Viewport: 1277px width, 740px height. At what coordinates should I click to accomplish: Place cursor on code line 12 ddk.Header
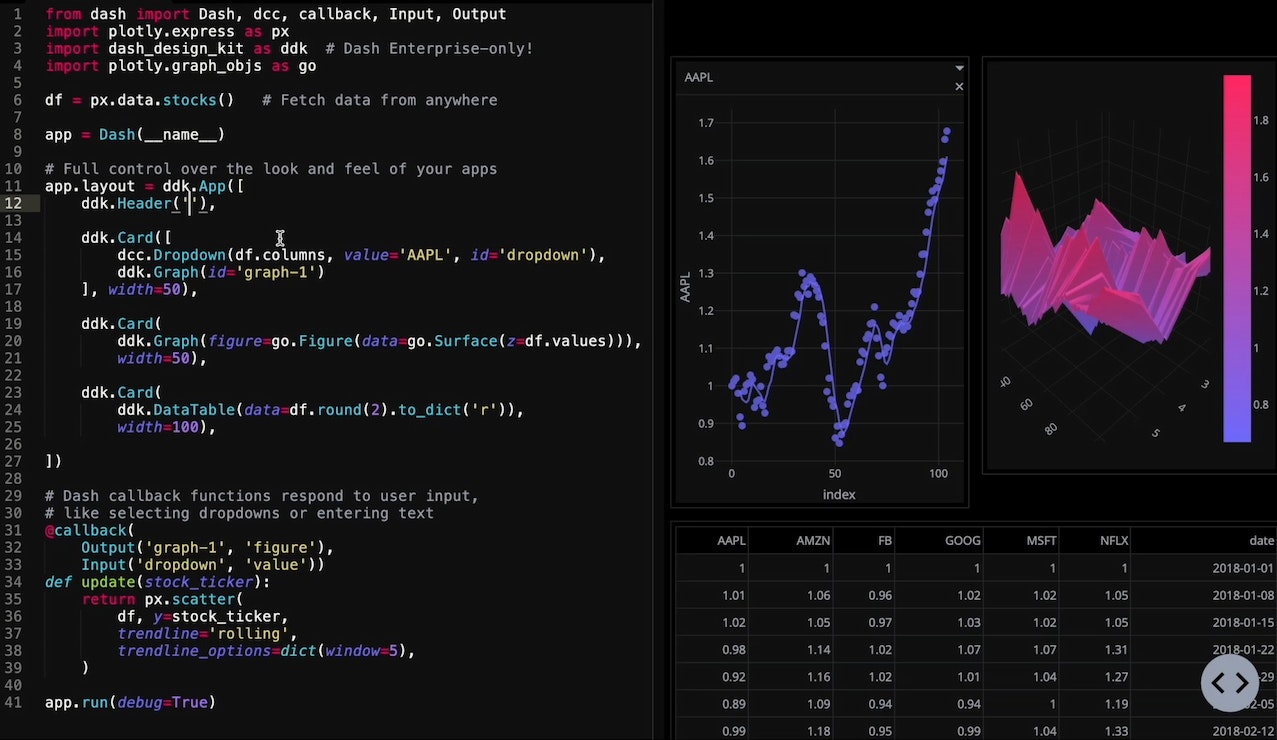tap(150, 204)
